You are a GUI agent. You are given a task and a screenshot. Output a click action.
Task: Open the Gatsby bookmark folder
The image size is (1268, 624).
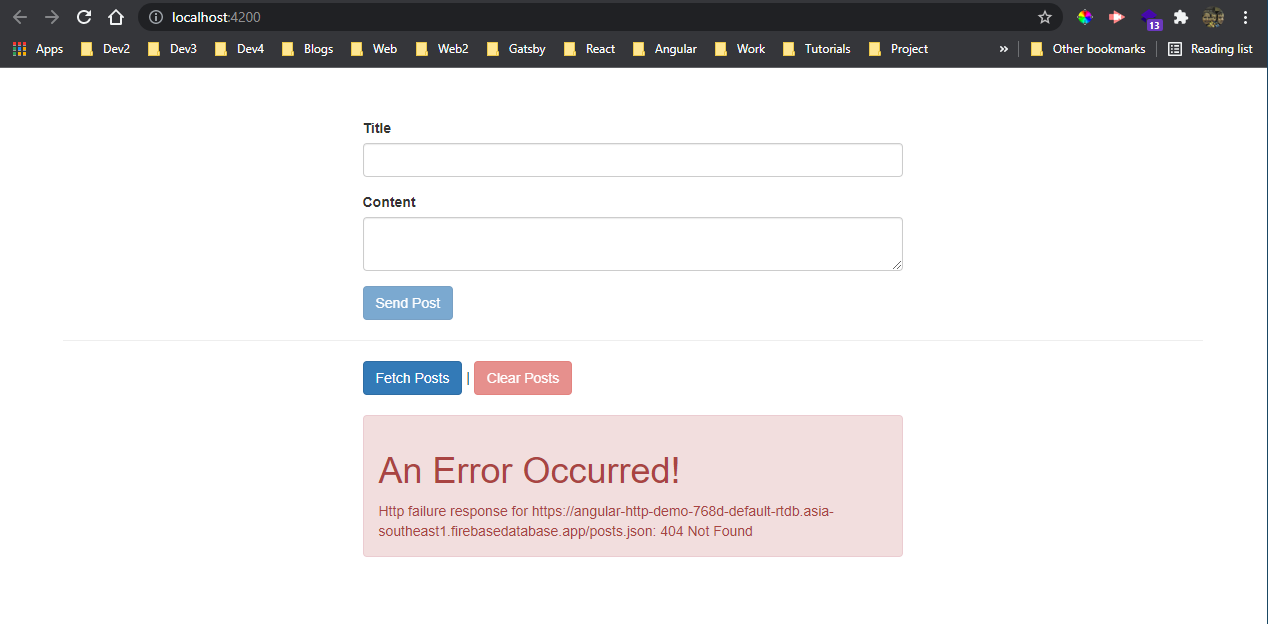515,48
